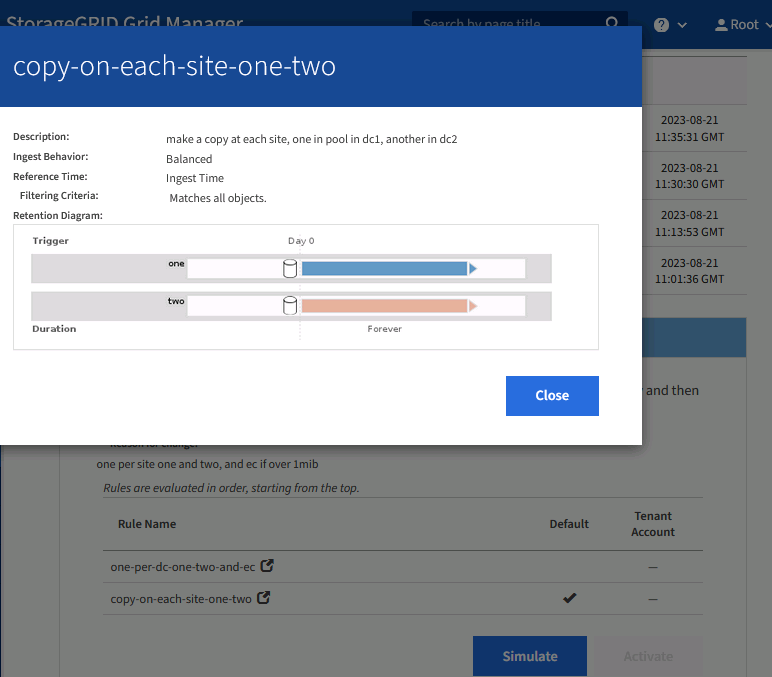
Task: Click the 11:35:31 GMT timestamp entry
Action: [x=689, y=129]
